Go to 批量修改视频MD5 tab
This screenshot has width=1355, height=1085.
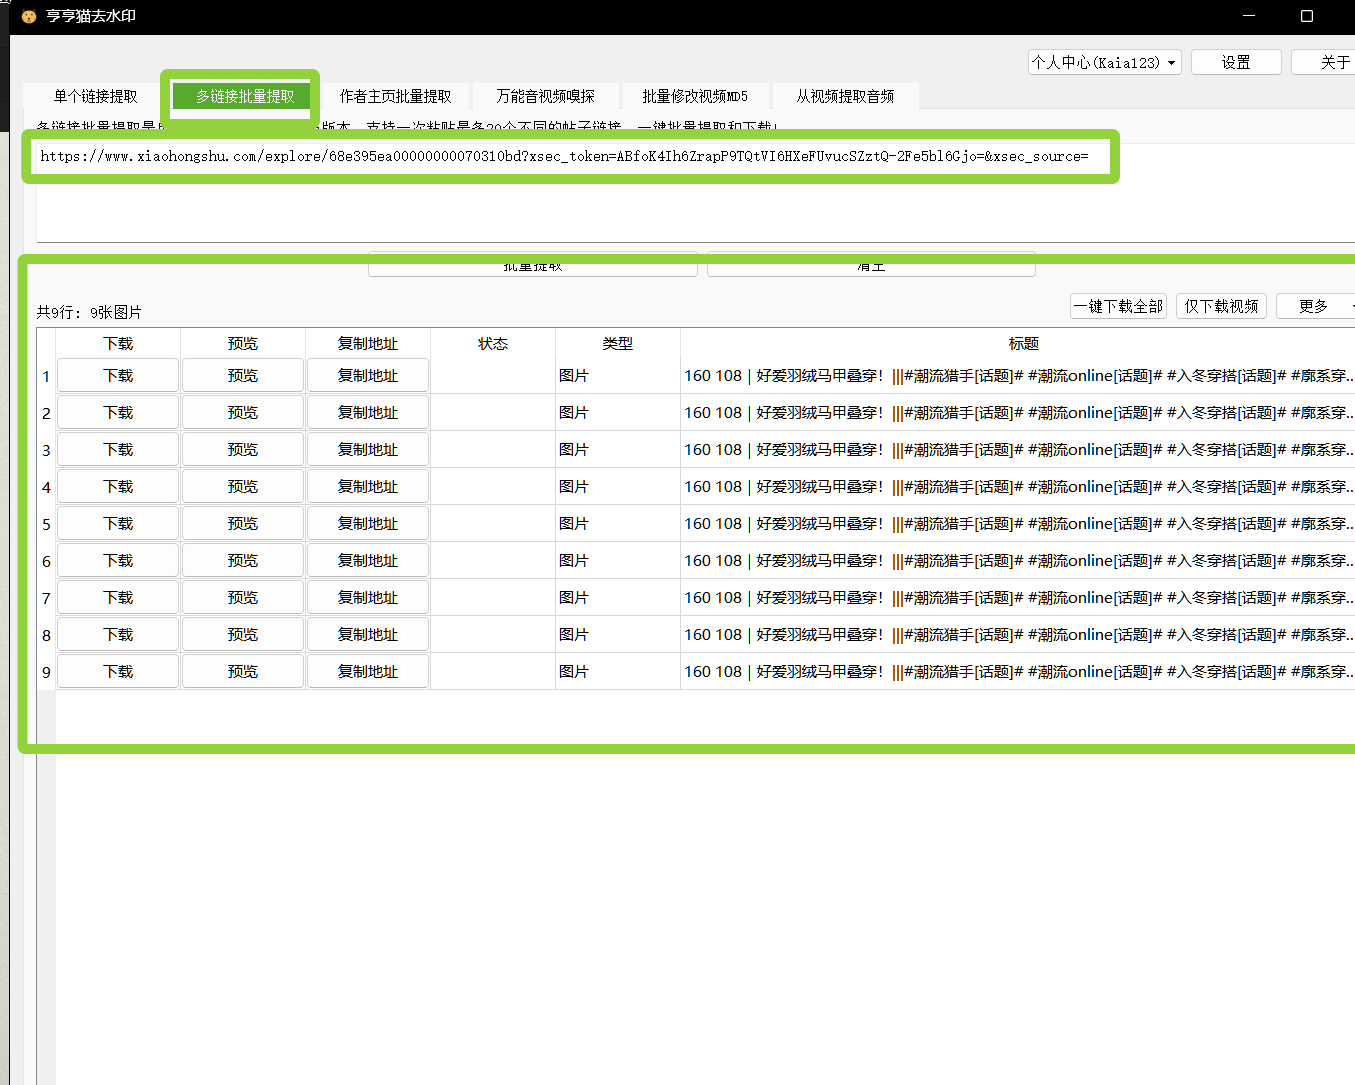pyautogui.click(x=694, y=96)
